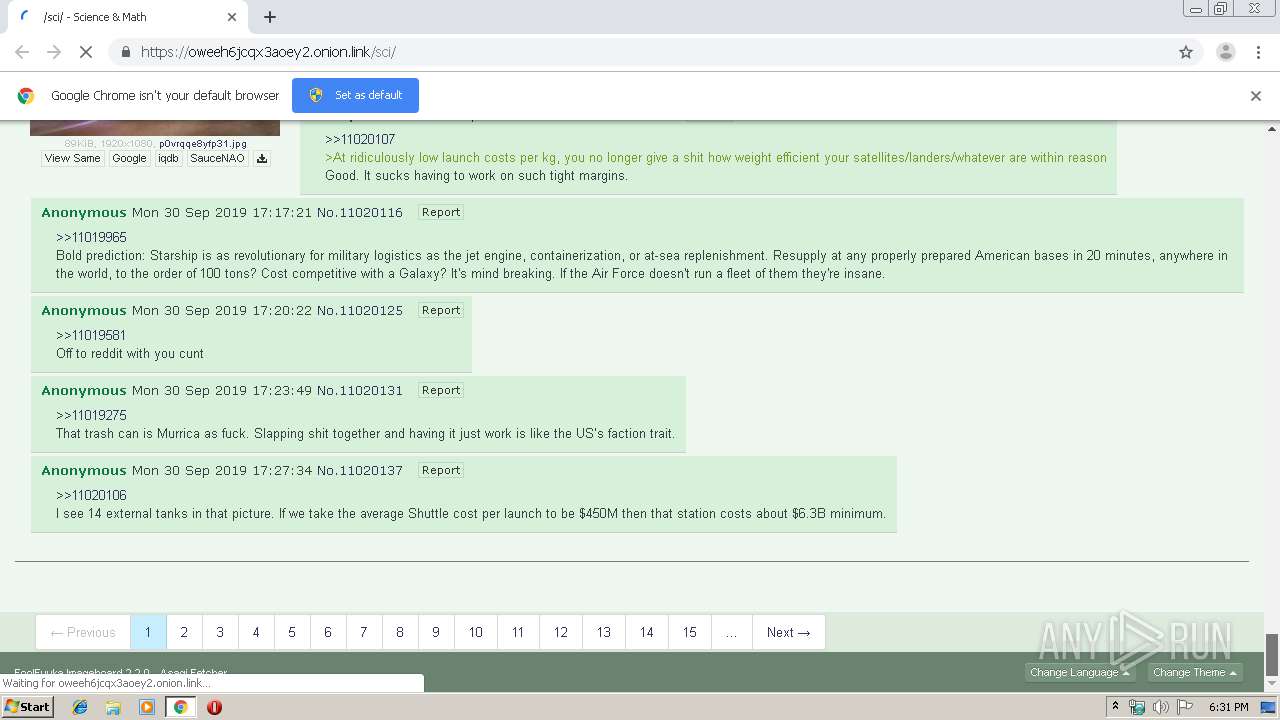Go to pagination page 14
This screenshot has height=720, width=1280.
(647, 632)
